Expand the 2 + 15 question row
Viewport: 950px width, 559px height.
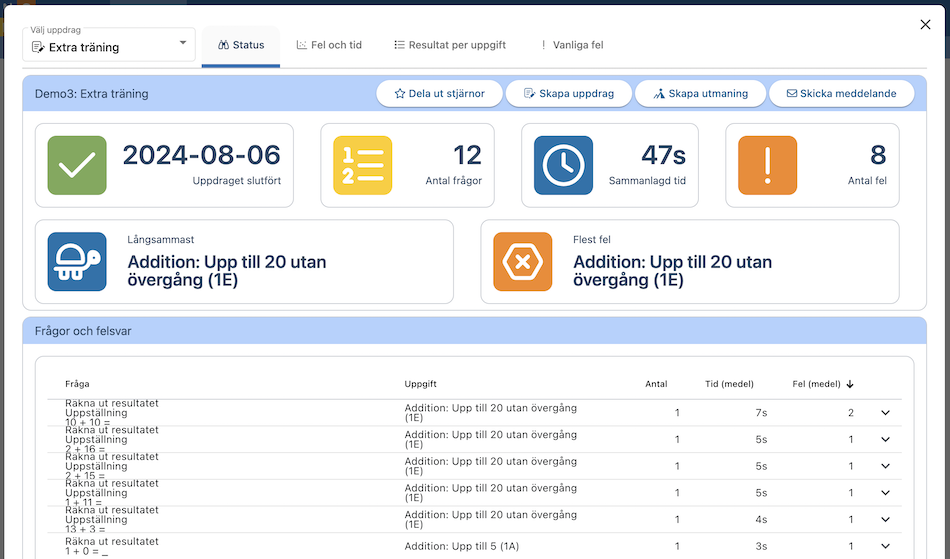[x=885, y=466]
